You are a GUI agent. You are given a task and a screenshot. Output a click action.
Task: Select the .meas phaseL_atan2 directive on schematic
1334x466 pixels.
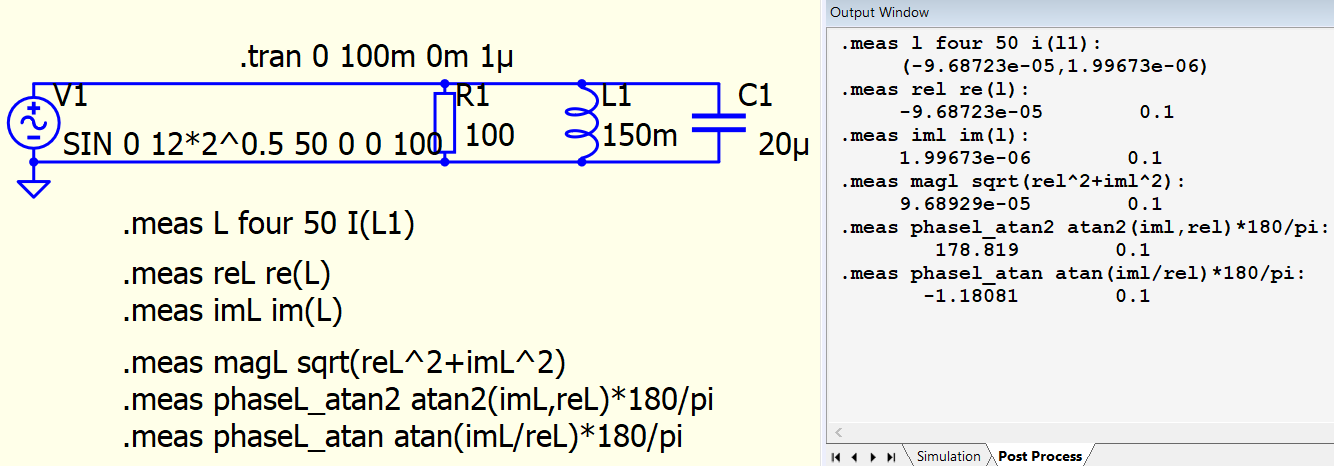pyautogui.click(x=418, y=401)
